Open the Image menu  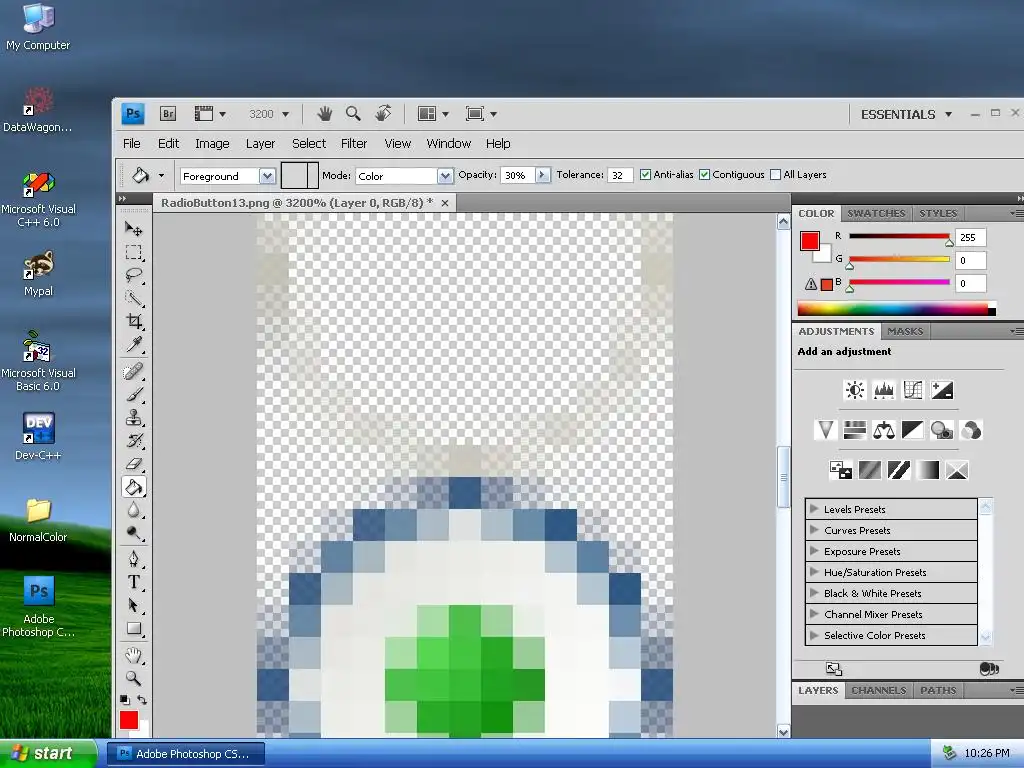click(212, 144)
